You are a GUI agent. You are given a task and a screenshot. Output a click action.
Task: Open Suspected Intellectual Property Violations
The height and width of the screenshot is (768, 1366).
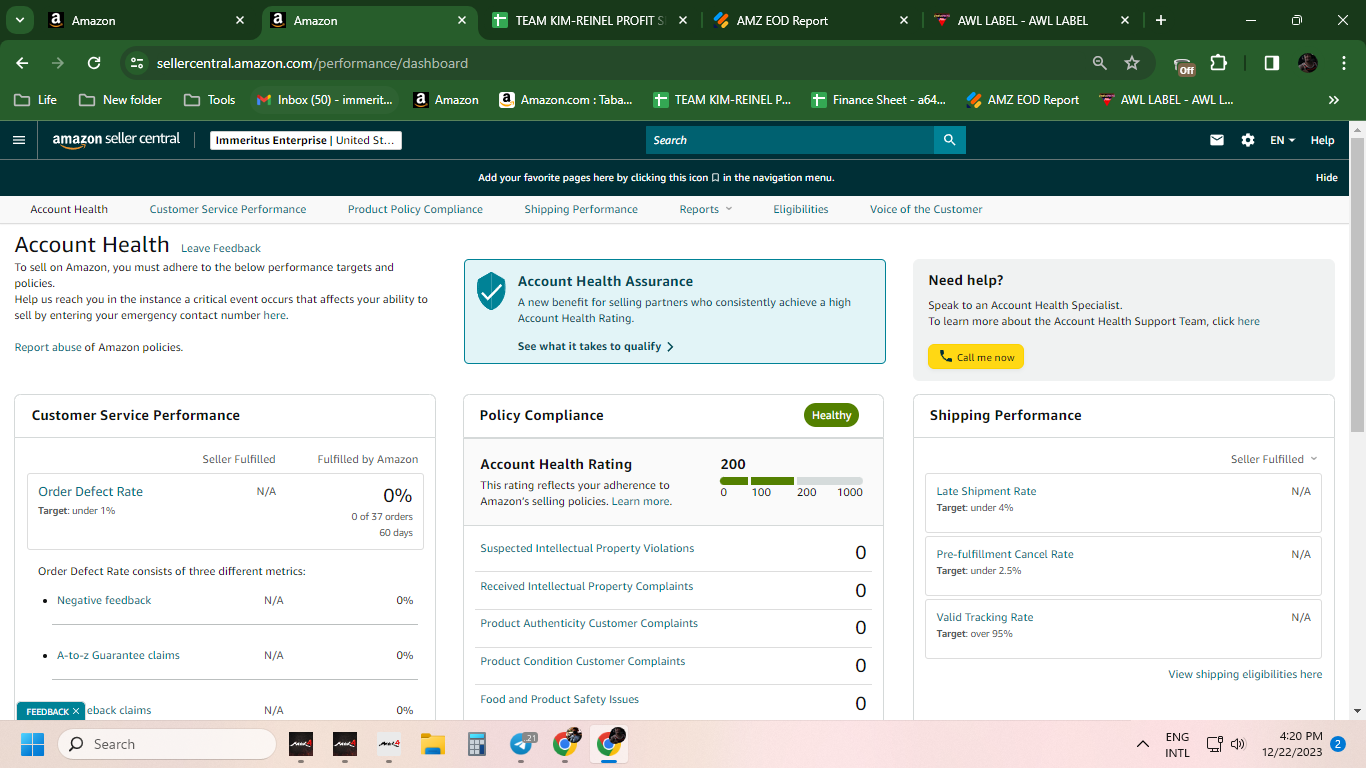click(x=587, y=548)
